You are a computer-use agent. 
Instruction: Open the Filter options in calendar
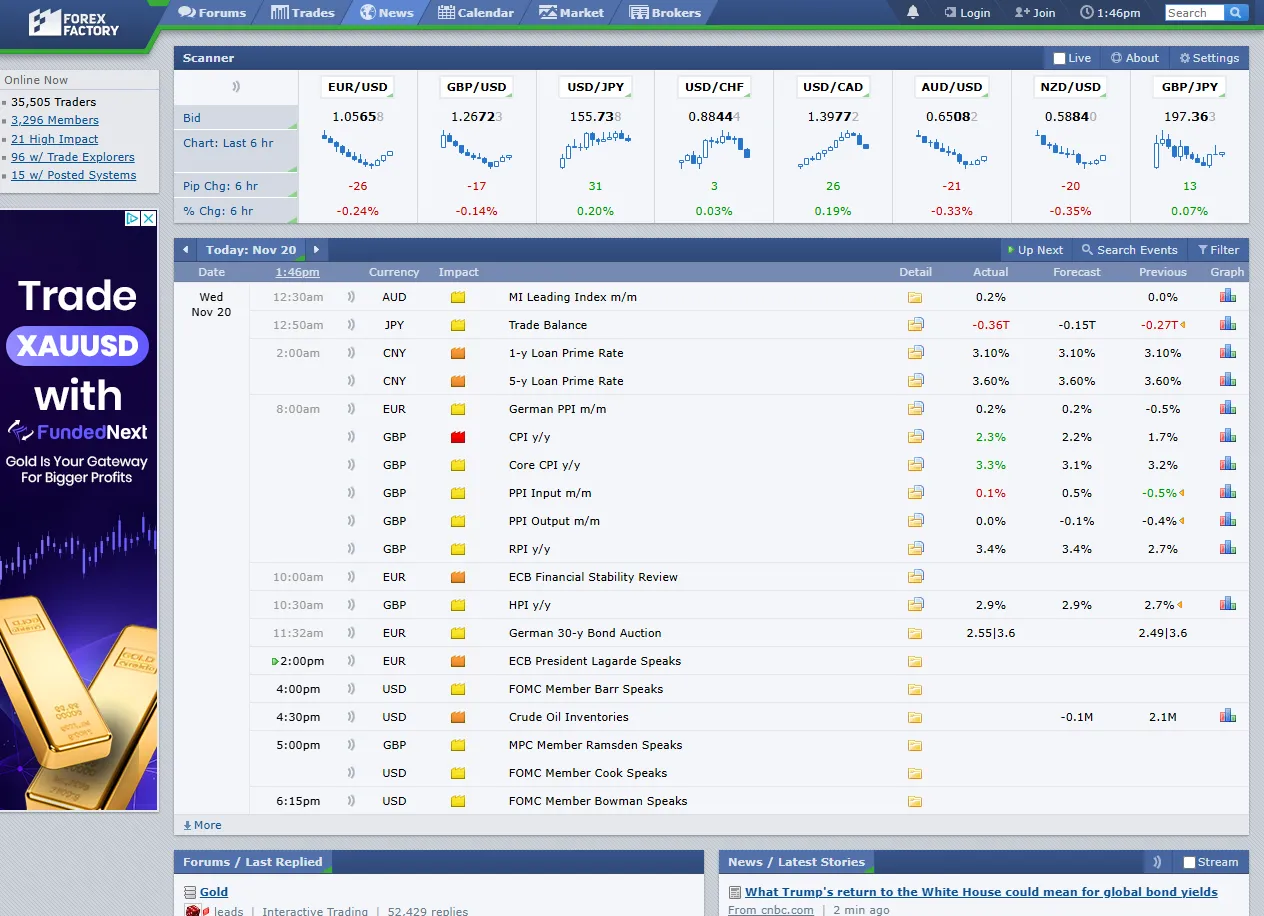pyautogui.click(x=1218, y=250)
